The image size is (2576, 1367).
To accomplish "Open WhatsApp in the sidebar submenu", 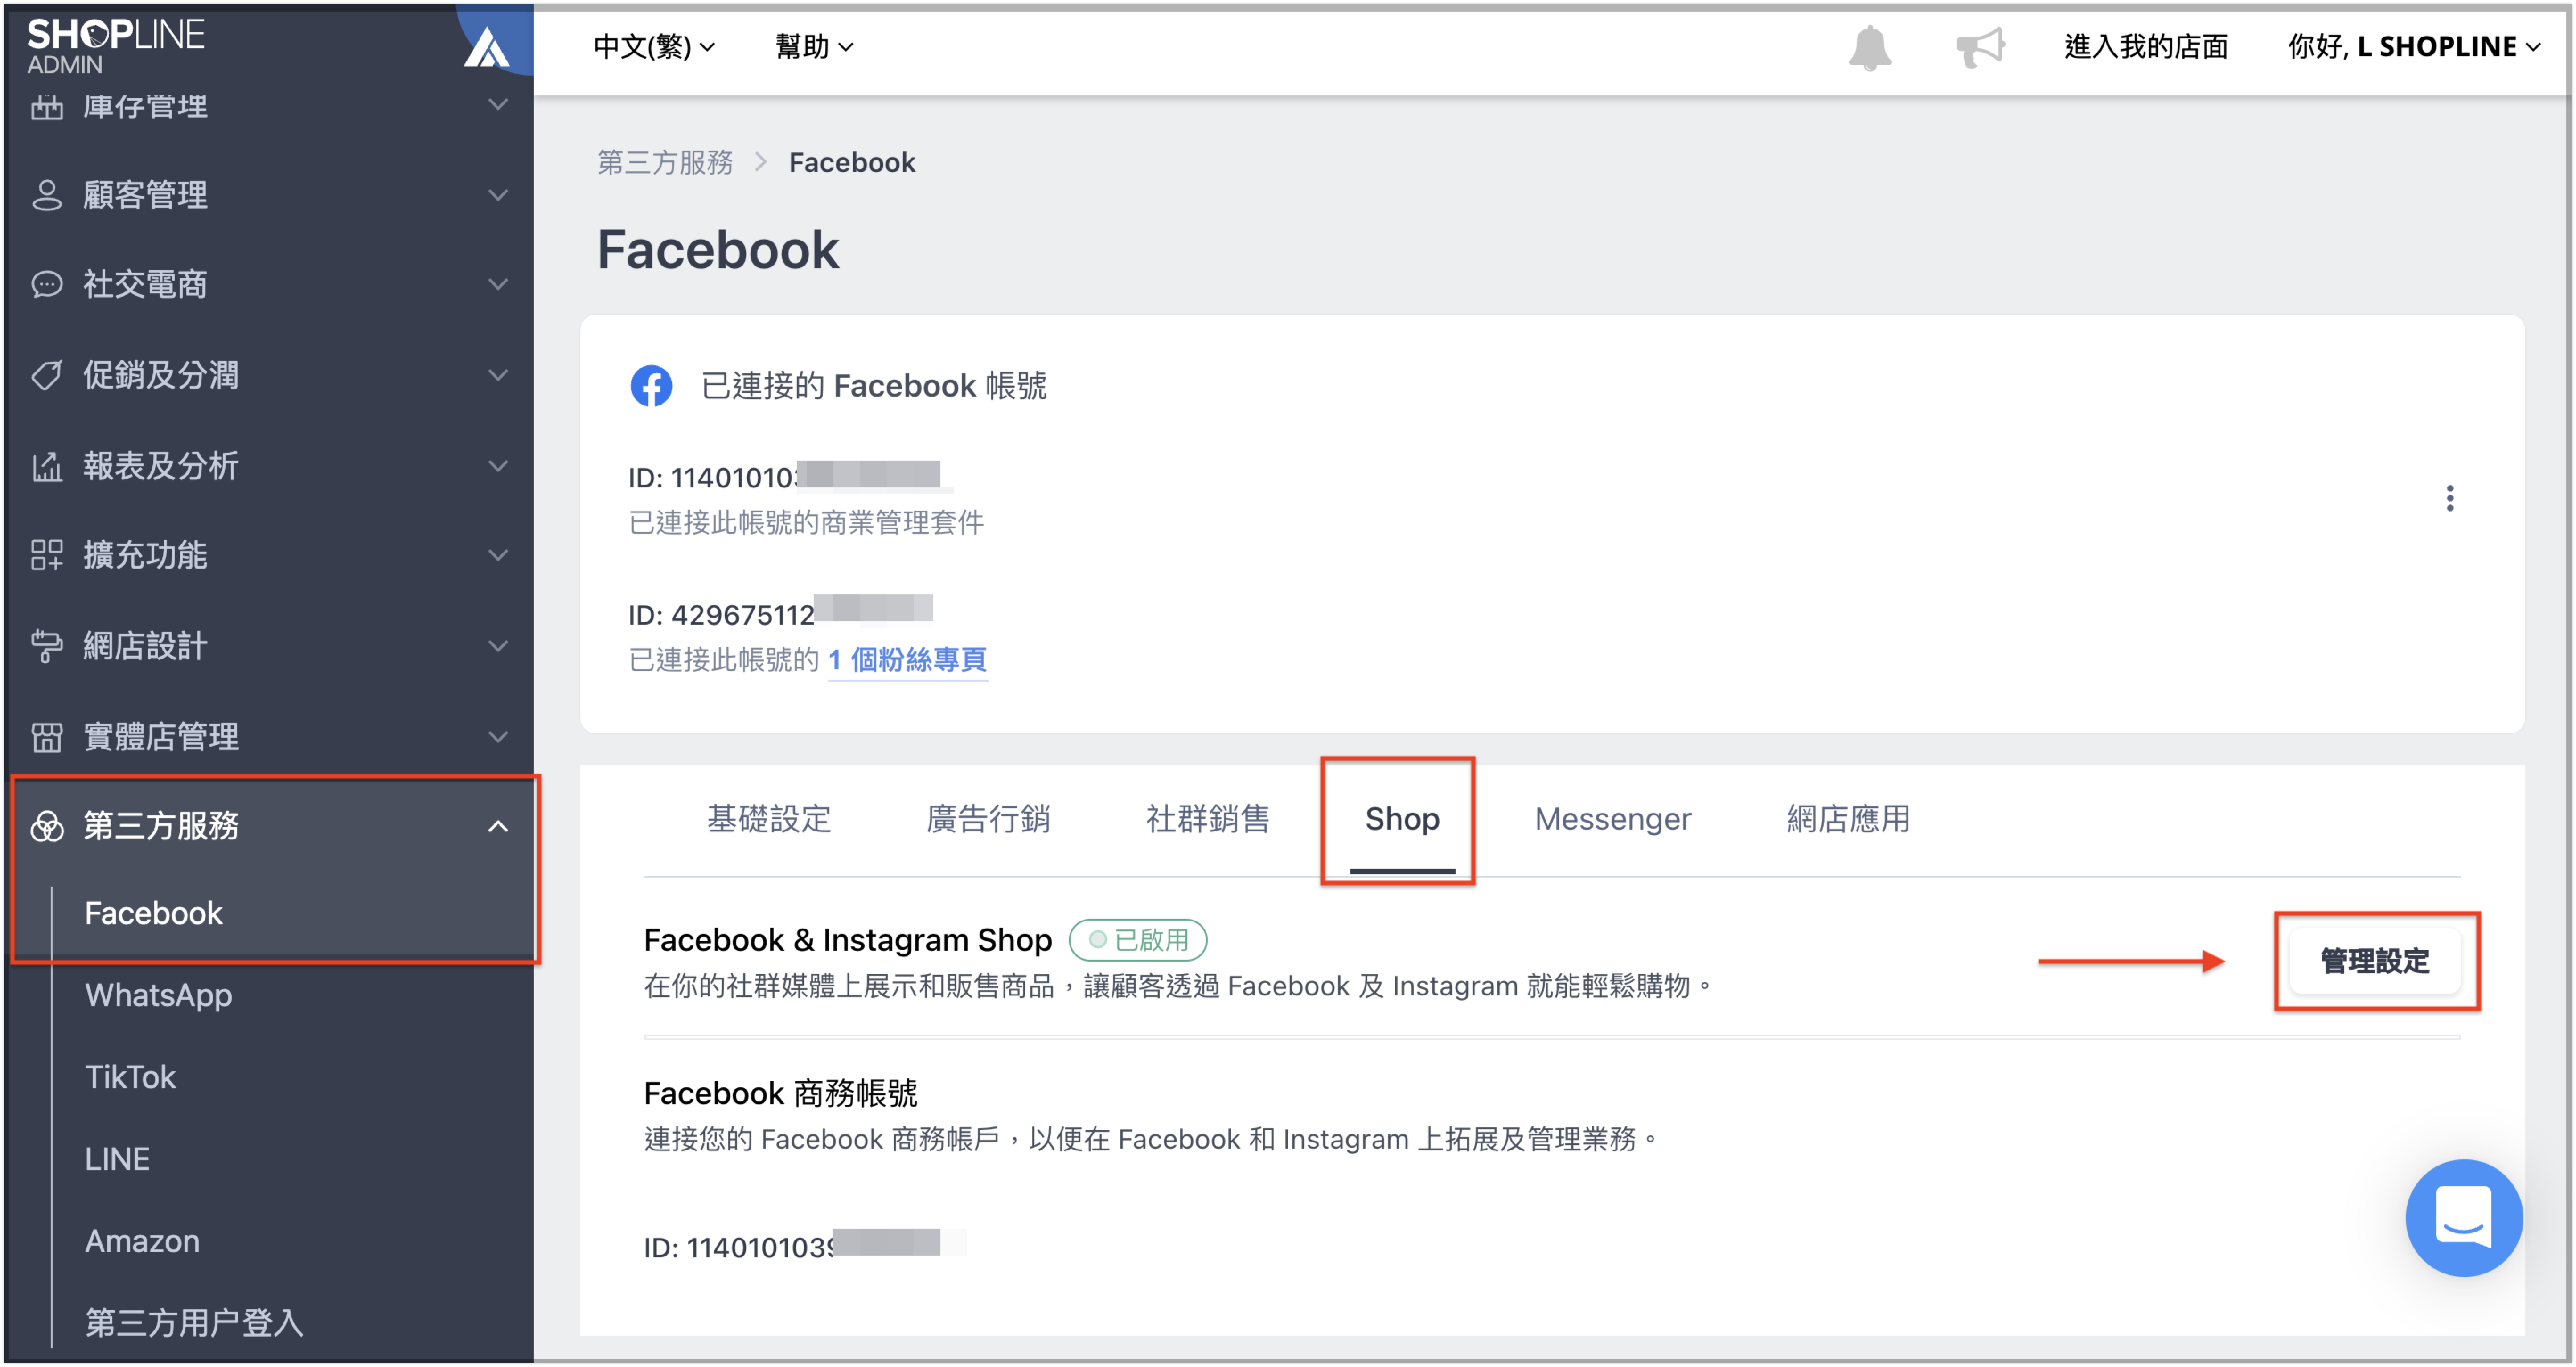I will coord(158,995).
